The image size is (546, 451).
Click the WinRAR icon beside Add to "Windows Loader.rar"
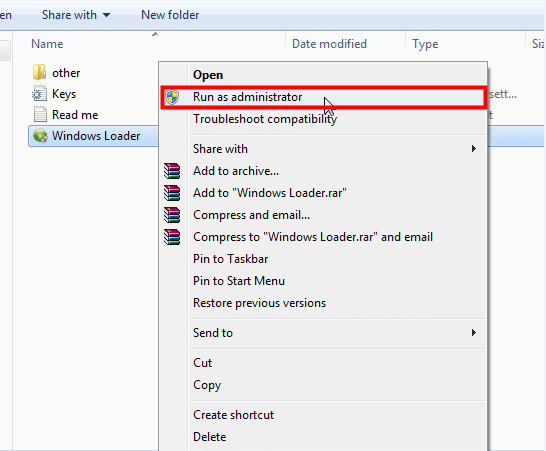point(172,193)
